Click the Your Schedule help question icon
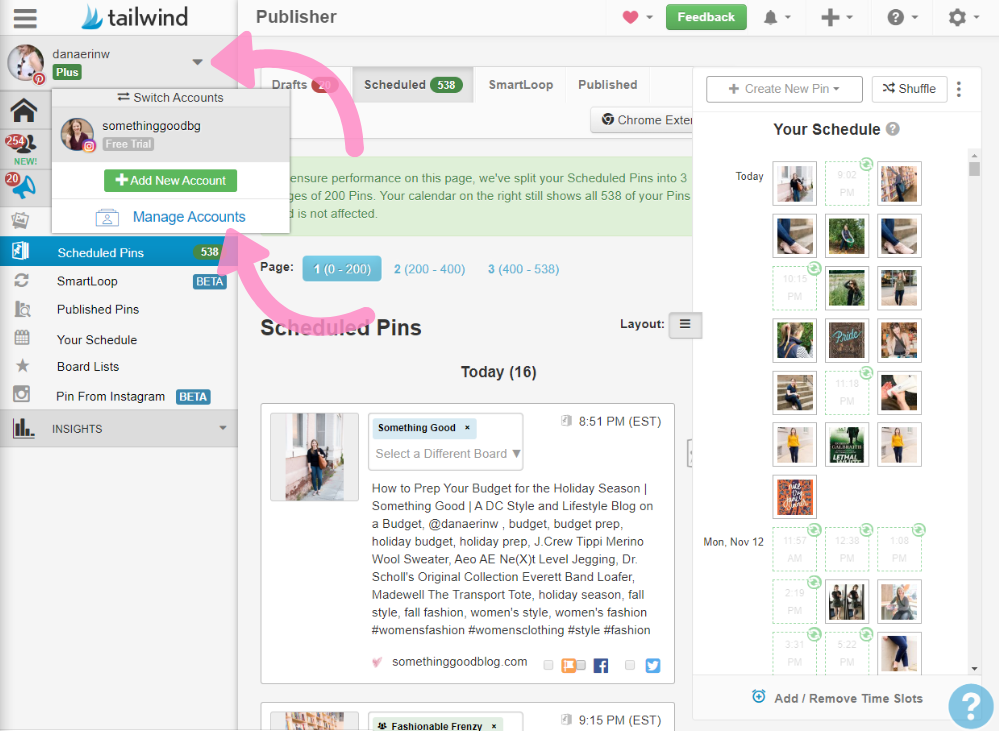999x731 pixels. (893, 129)
